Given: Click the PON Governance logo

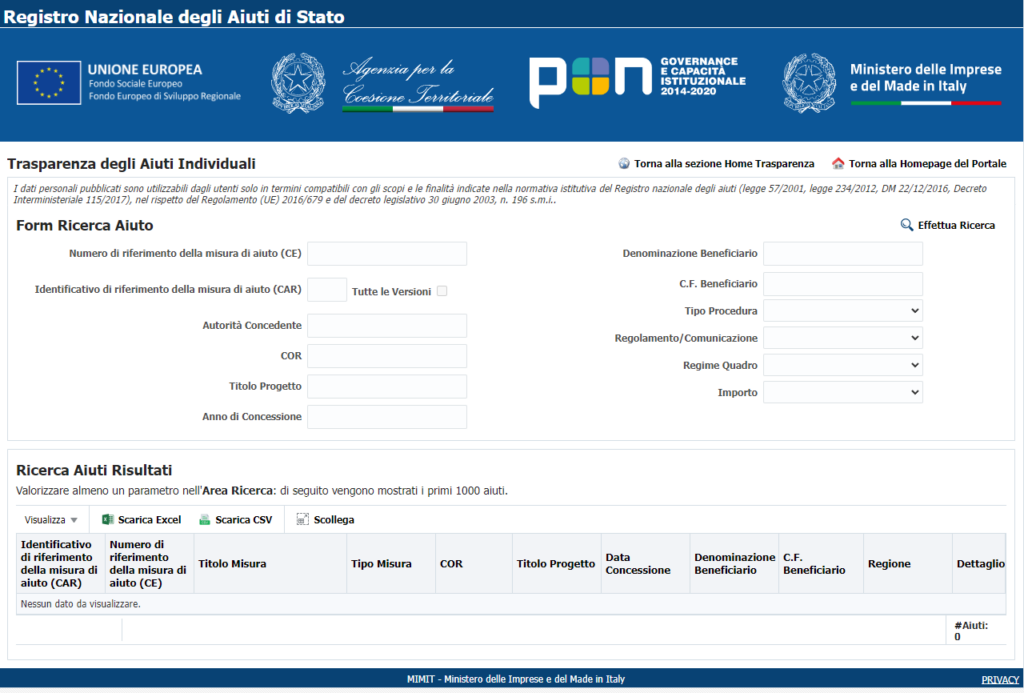Looking at the screenshot, I should pos(637,81).
